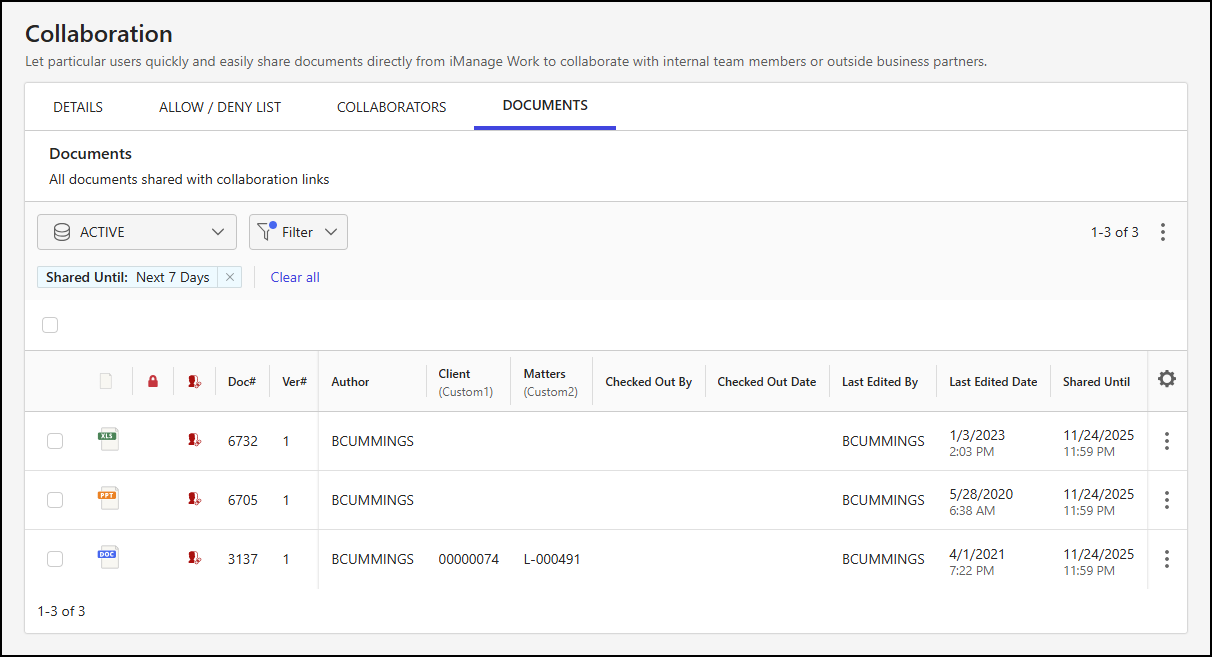Open the column settings gear icon
This screenshot has width=1212, height=657.
(1167, 380)
